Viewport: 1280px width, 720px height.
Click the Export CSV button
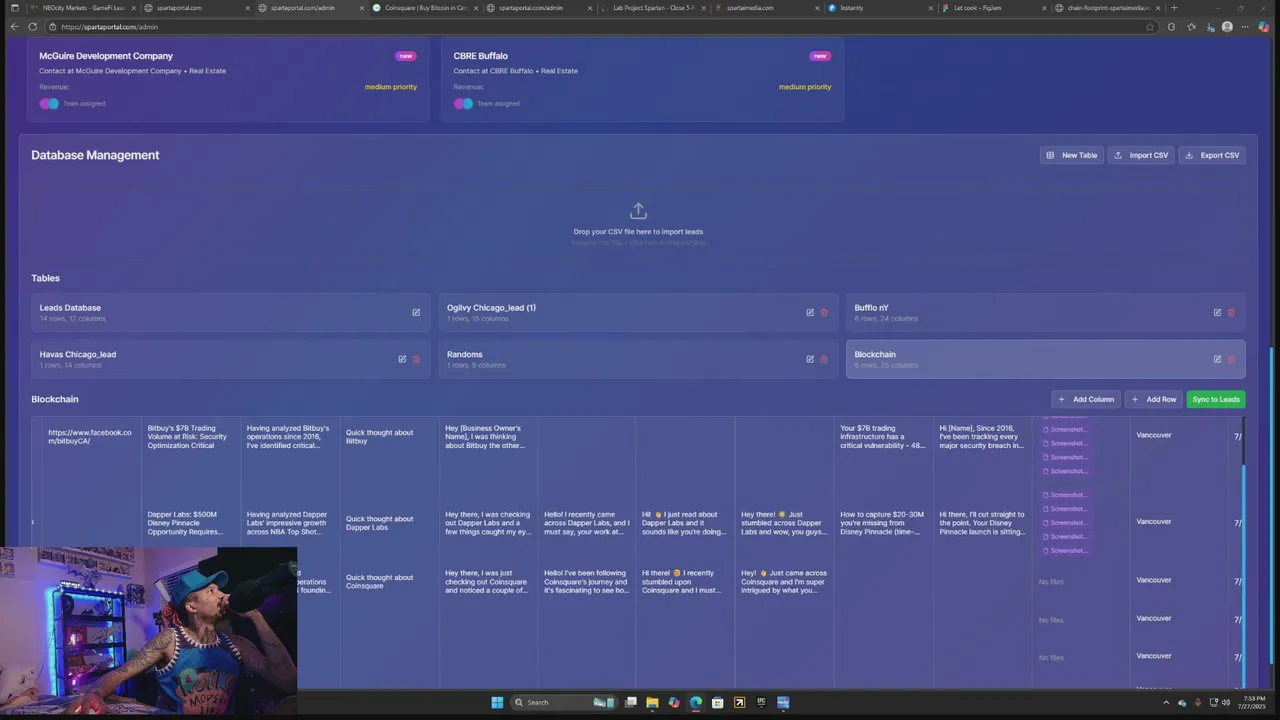pos(1212,155)
